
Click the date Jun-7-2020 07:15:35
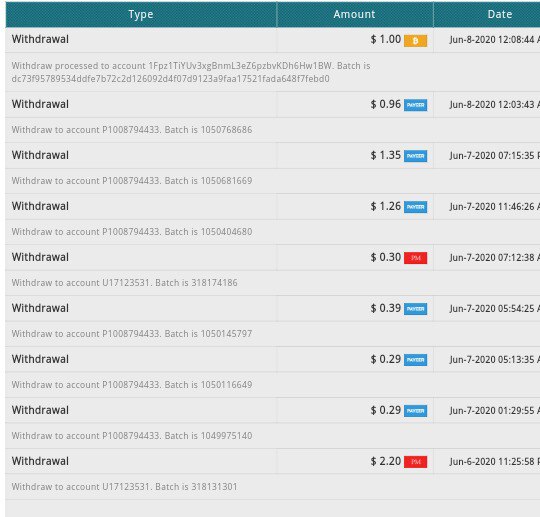tap(495, 155)
